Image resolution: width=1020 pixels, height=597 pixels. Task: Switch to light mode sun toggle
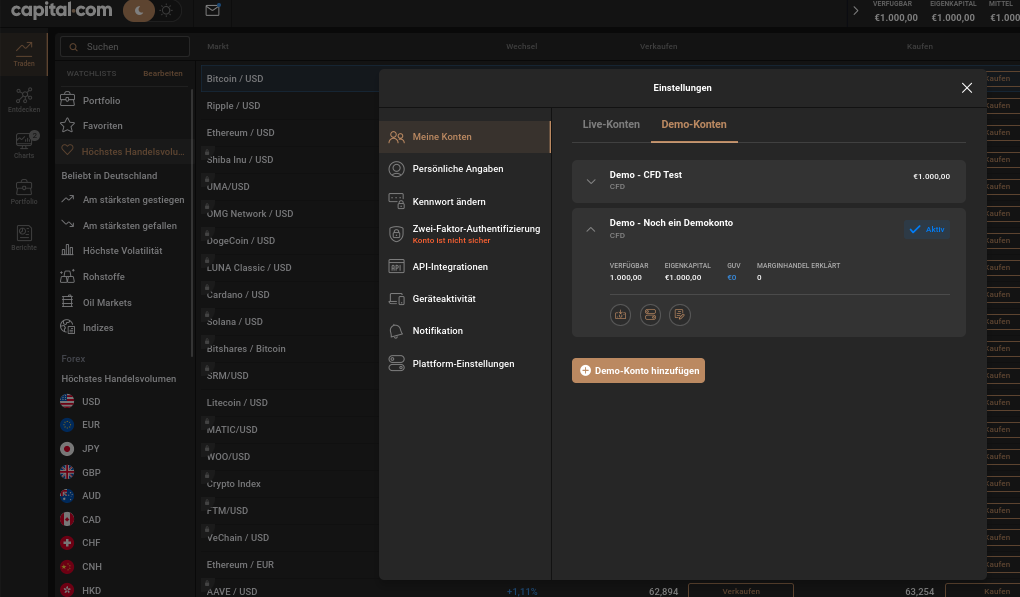point(166,11)
